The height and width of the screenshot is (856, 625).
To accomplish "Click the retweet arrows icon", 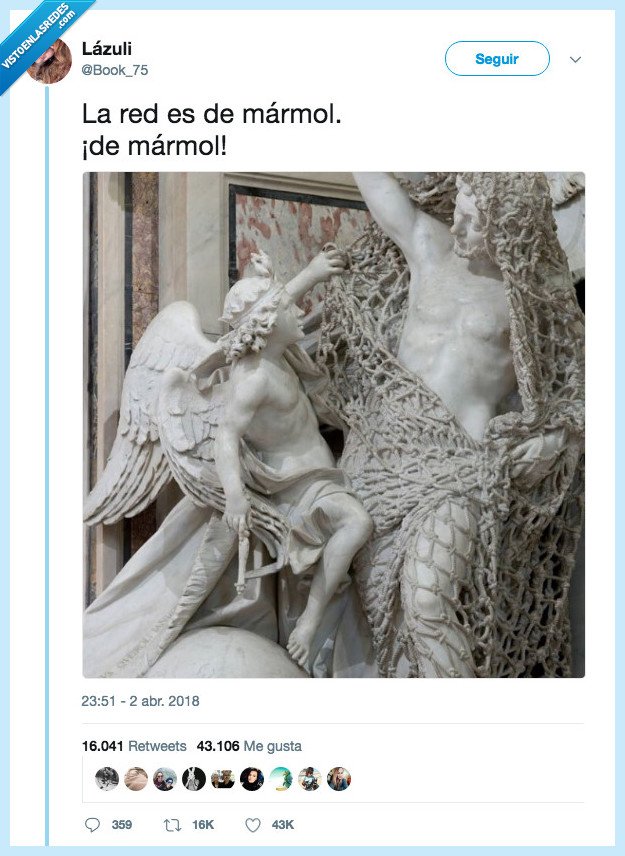I will 172,825.
